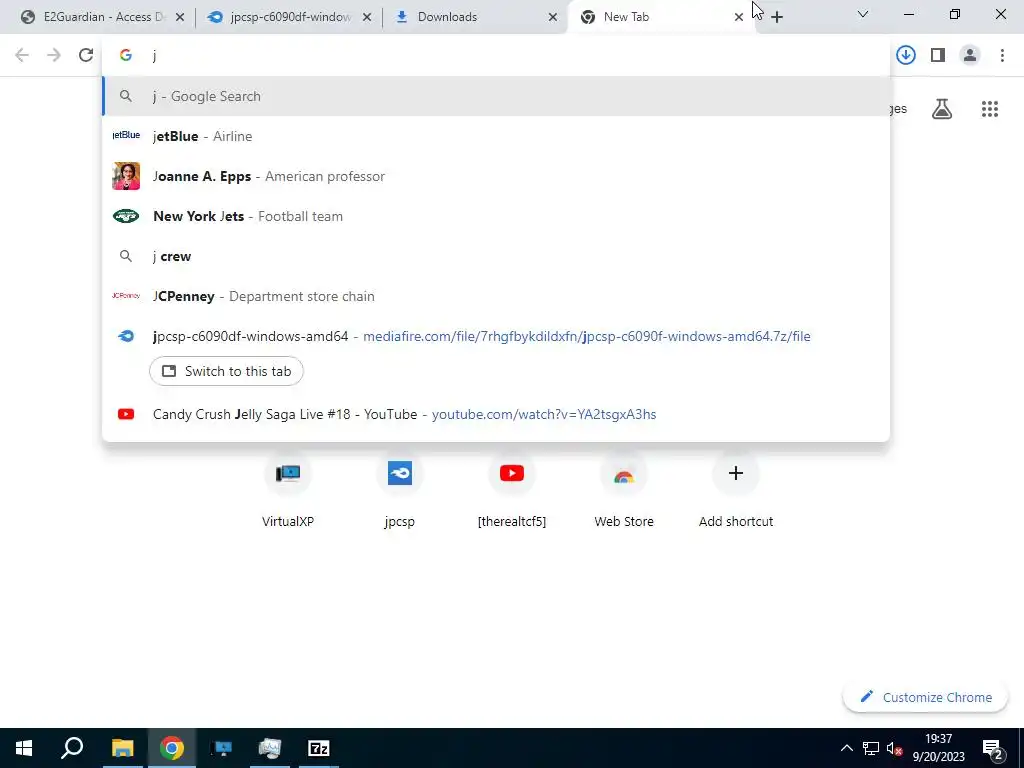
Task: Toggle the side panel icon
Action: (938, 55)
